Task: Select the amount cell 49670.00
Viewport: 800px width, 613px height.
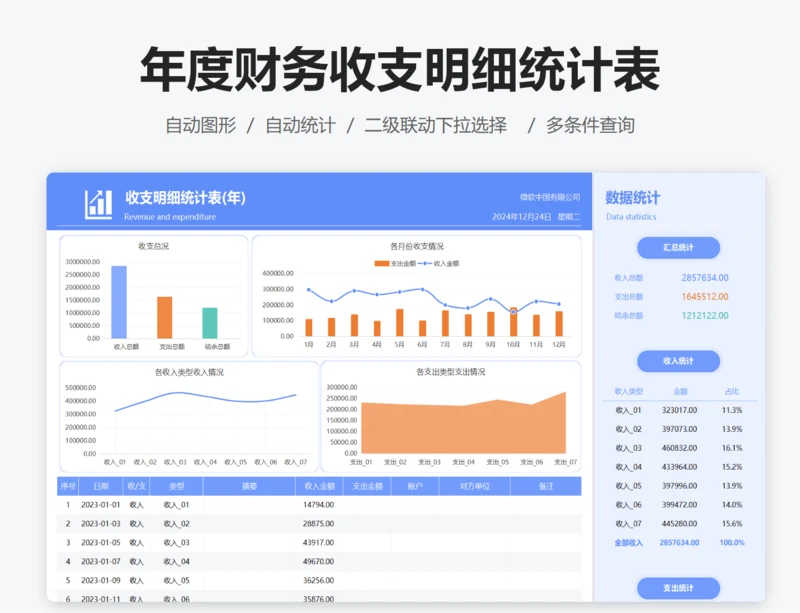Action: (x=318, y=561)
